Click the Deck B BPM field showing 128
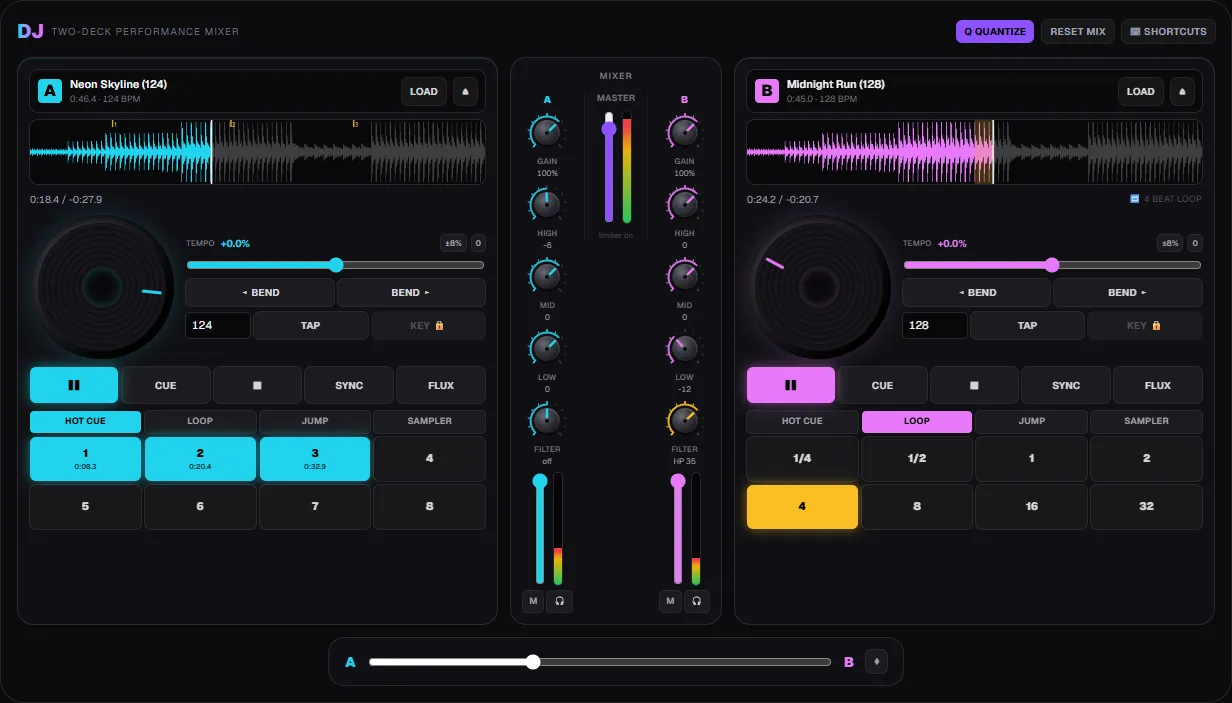The width and height of the screenshot is (1232, 703). tap(935, 325)
